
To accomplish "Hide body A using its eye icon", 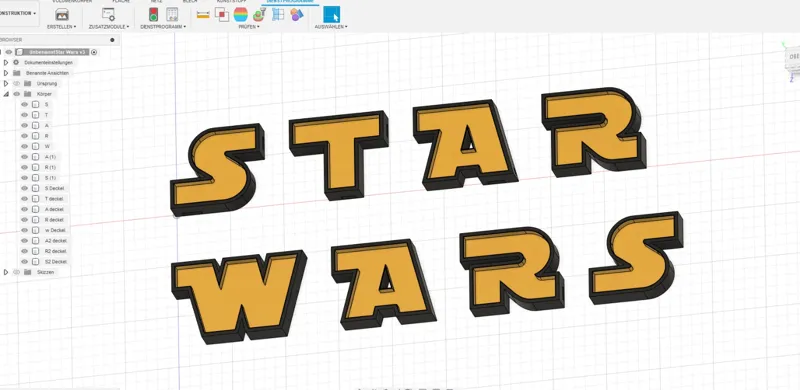I will [24, 125].
